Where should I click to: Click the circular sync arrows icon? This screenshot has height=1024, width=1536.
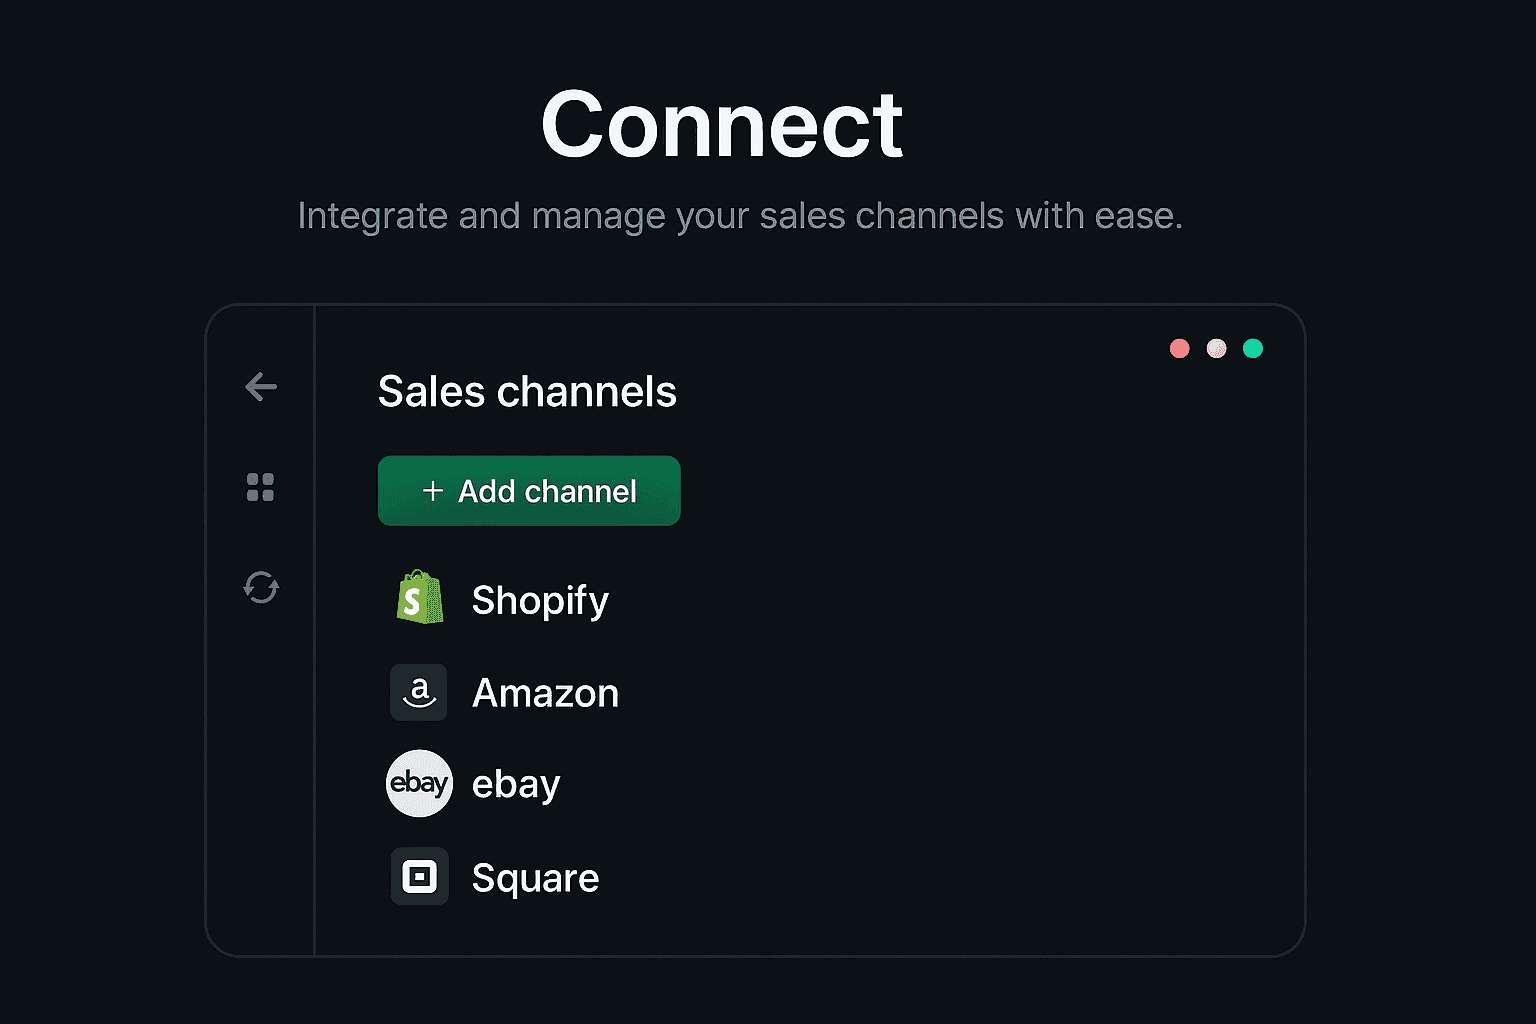click(x=261, y=587)
